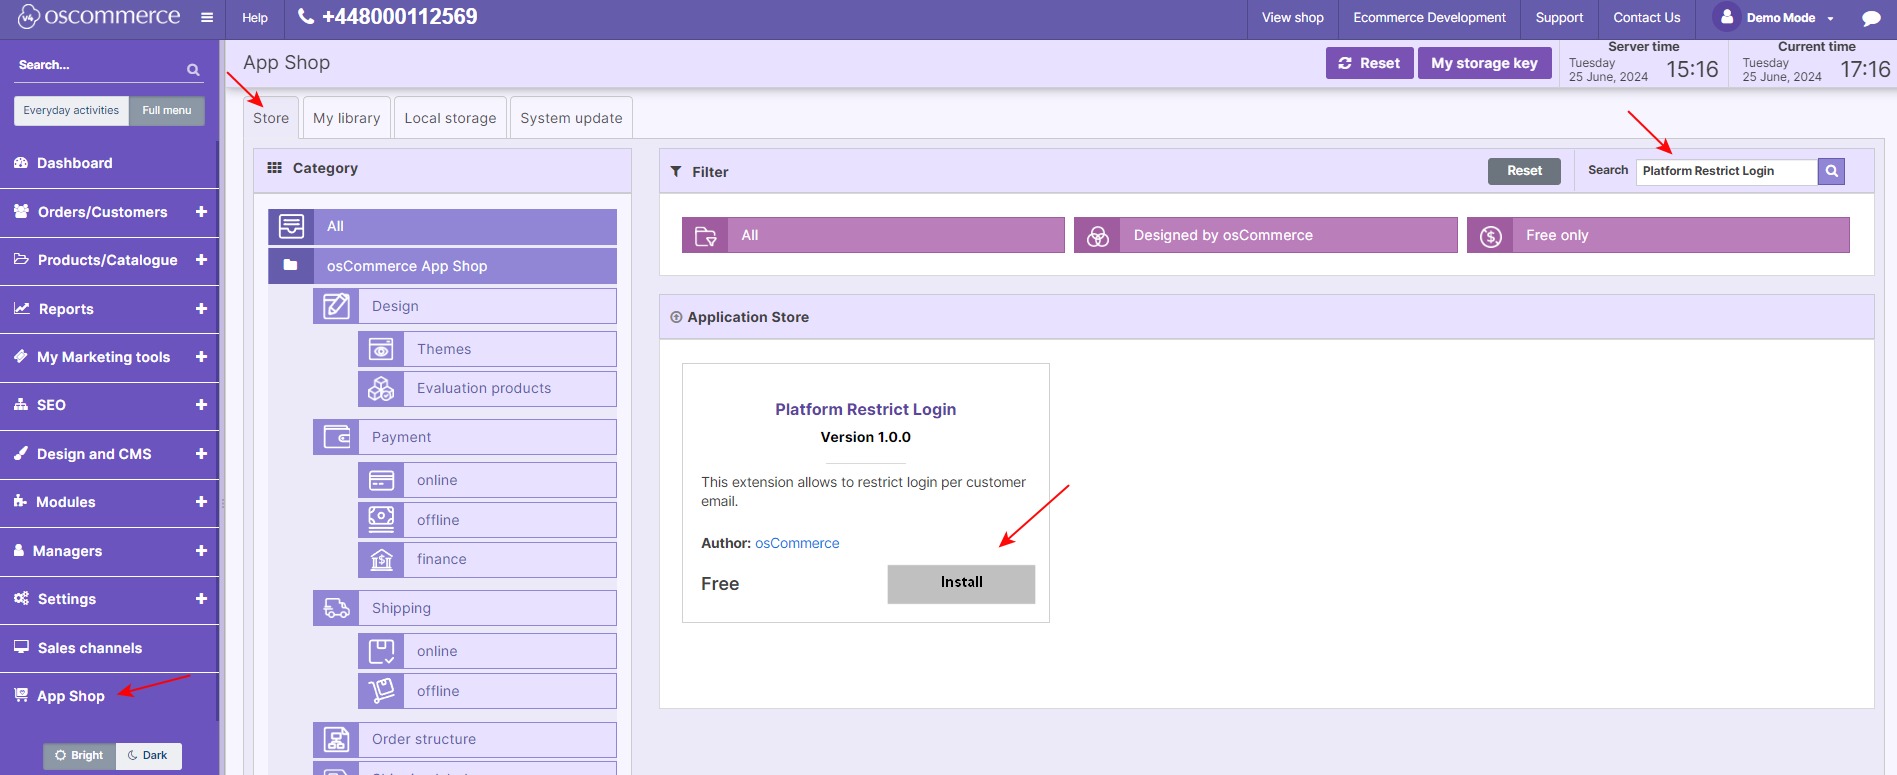Viewport: 1897px width, 775px height.
Task: Expand Orders/Customers menu with plus
Action: 201,212
